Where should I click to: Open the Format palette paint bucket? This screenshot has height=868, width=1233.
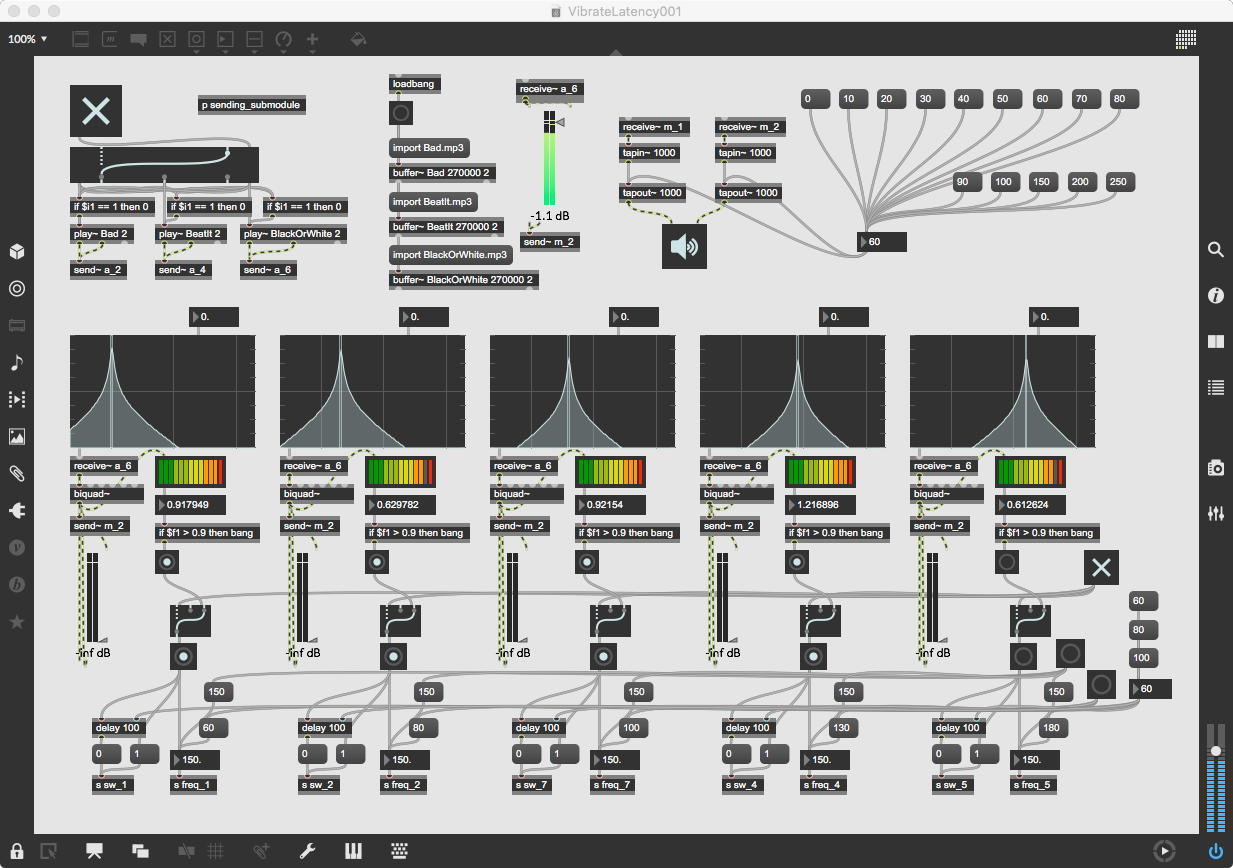pos(358,40)
